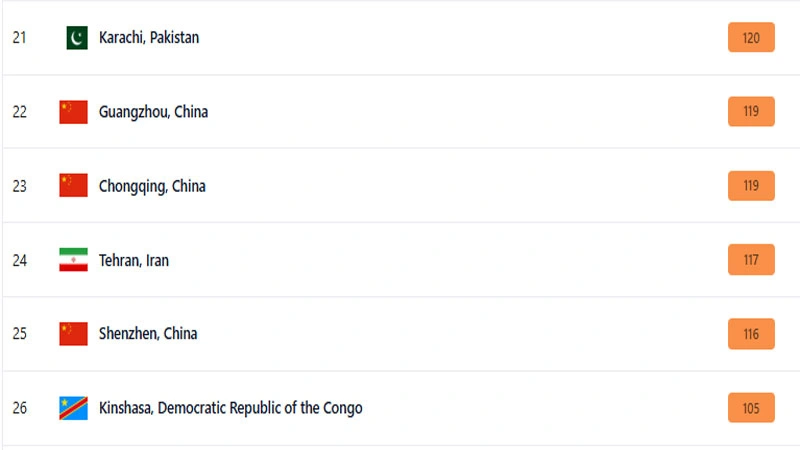The height and width of the screenshot is (450, 800).
Task: Click the orange 120 AQI badge
Action: [751, 38]
